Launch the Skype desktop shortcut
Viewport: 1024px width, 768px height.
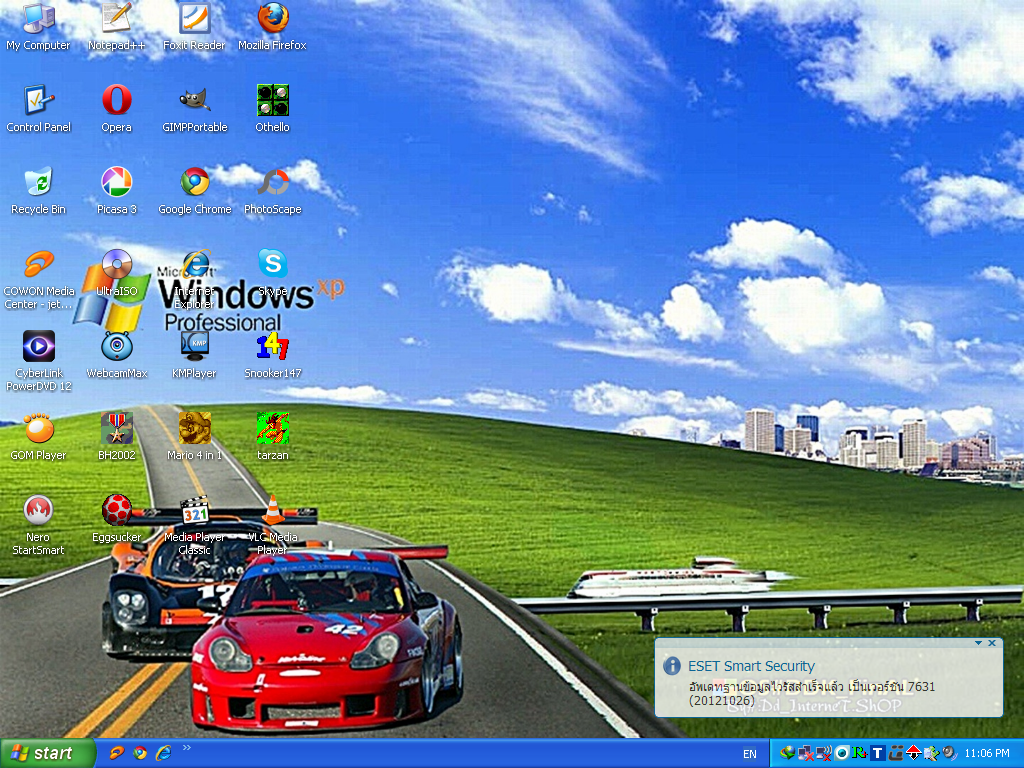pyautogui.click(x=272, y=273)
